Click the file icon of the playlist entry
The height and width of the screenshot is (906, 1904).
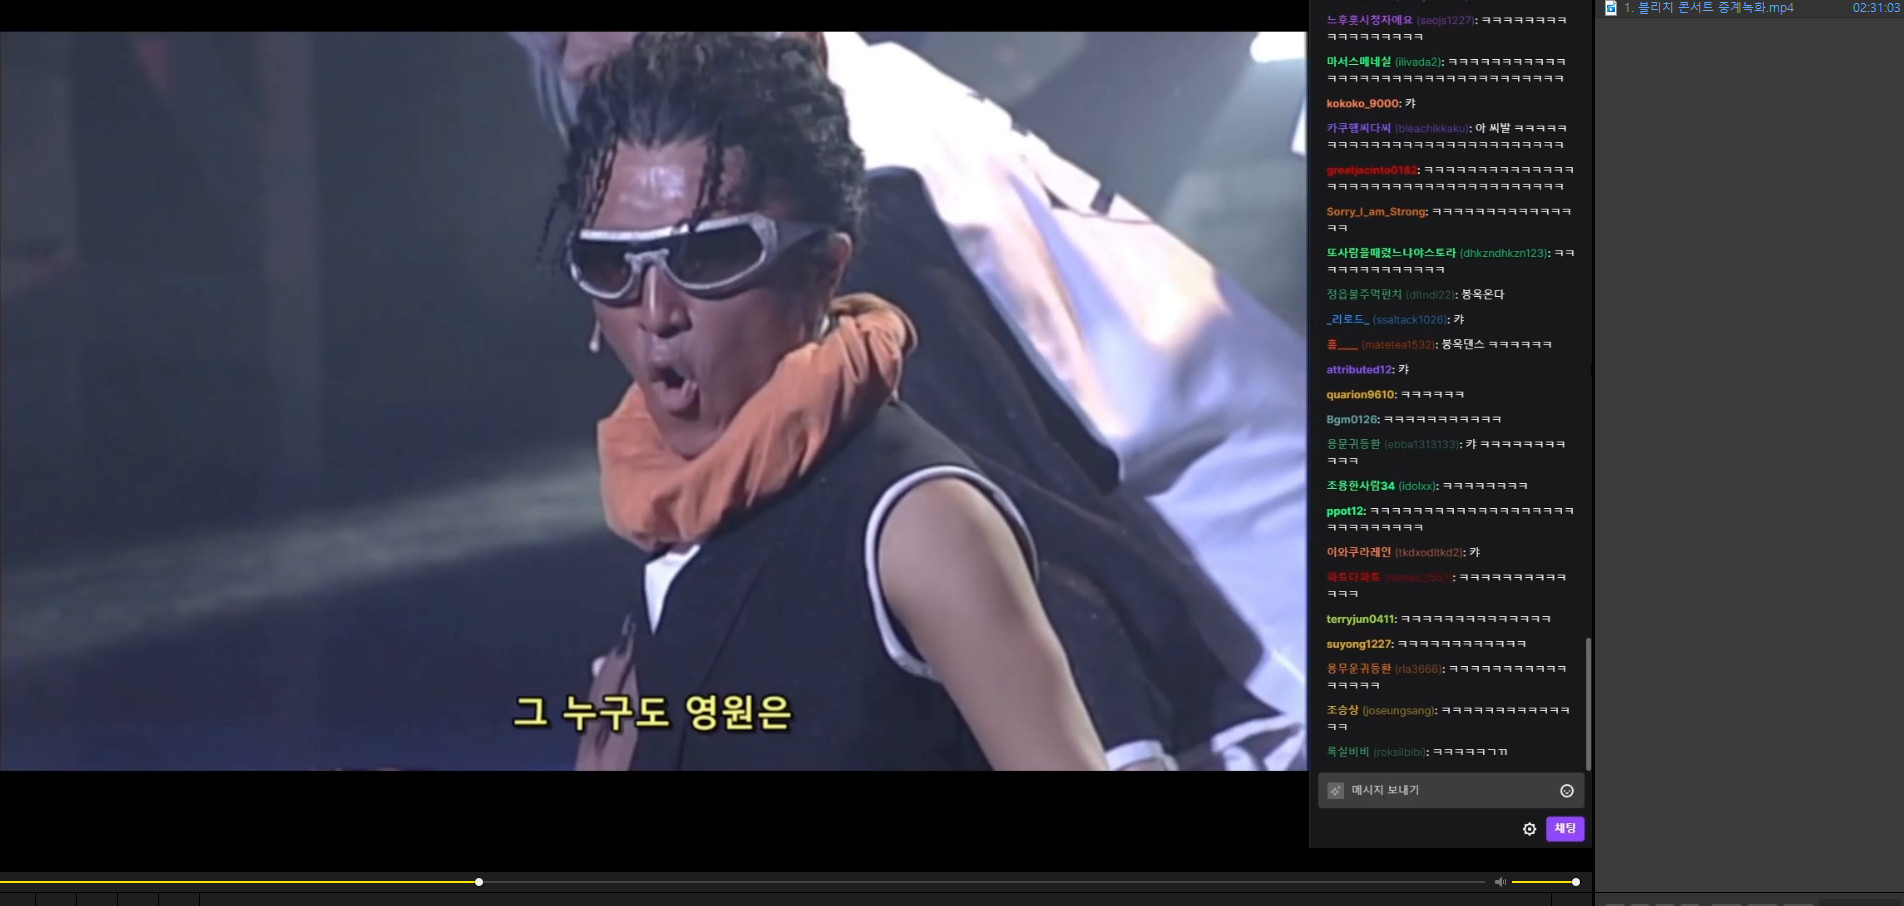pyautogui.click(x=1610, y=8)
